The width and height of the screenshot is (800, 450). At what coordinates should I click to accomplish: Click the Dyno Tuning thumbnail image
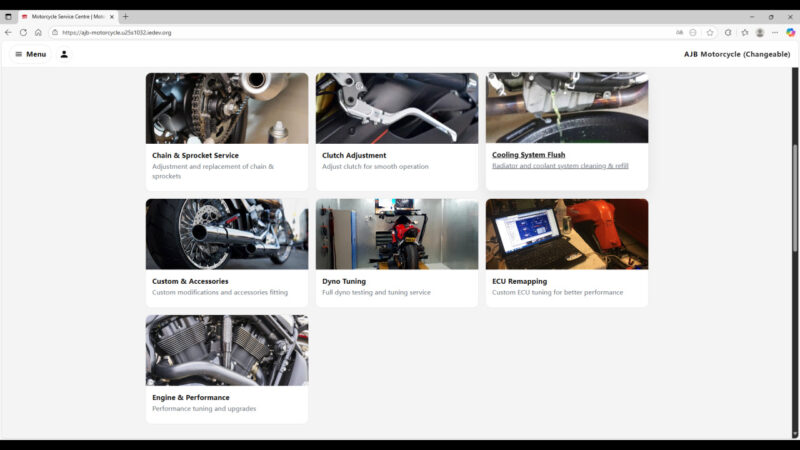click(x=397, y=234)
